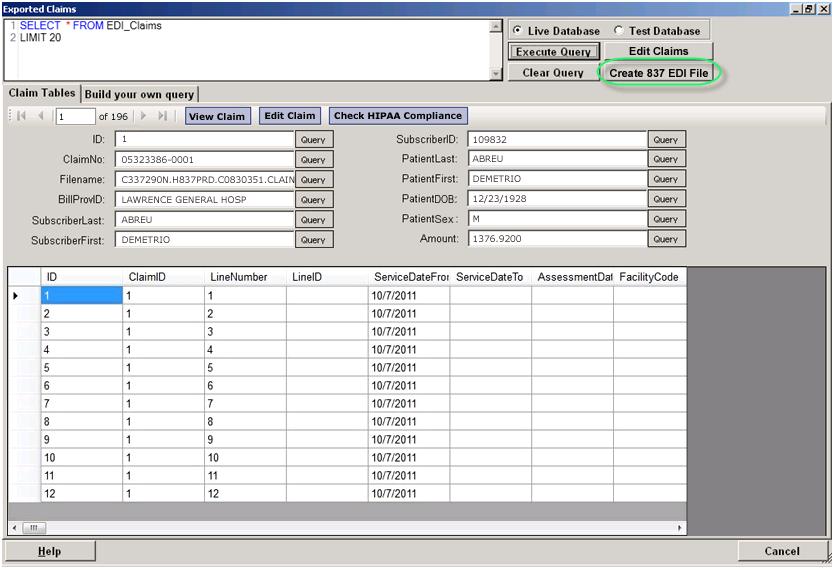
Task: Click inside the PatientDOB field
Action: click(556, 199)
